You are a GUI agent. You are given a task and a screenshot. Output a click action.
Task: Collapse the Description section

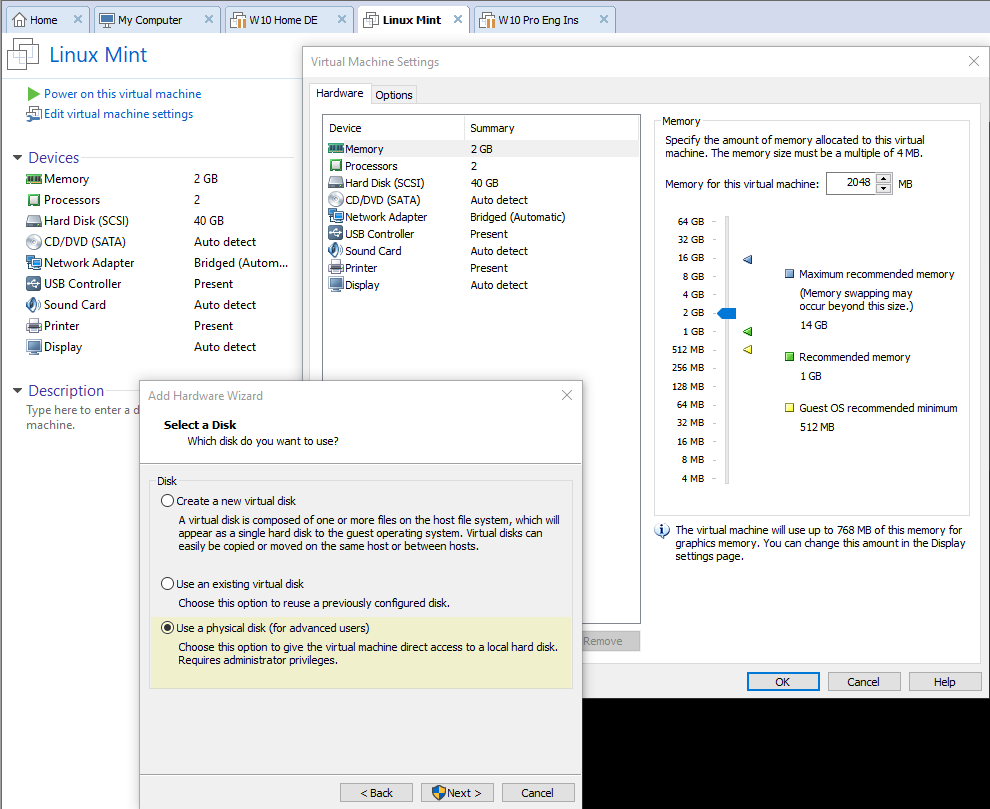(18, 390)
